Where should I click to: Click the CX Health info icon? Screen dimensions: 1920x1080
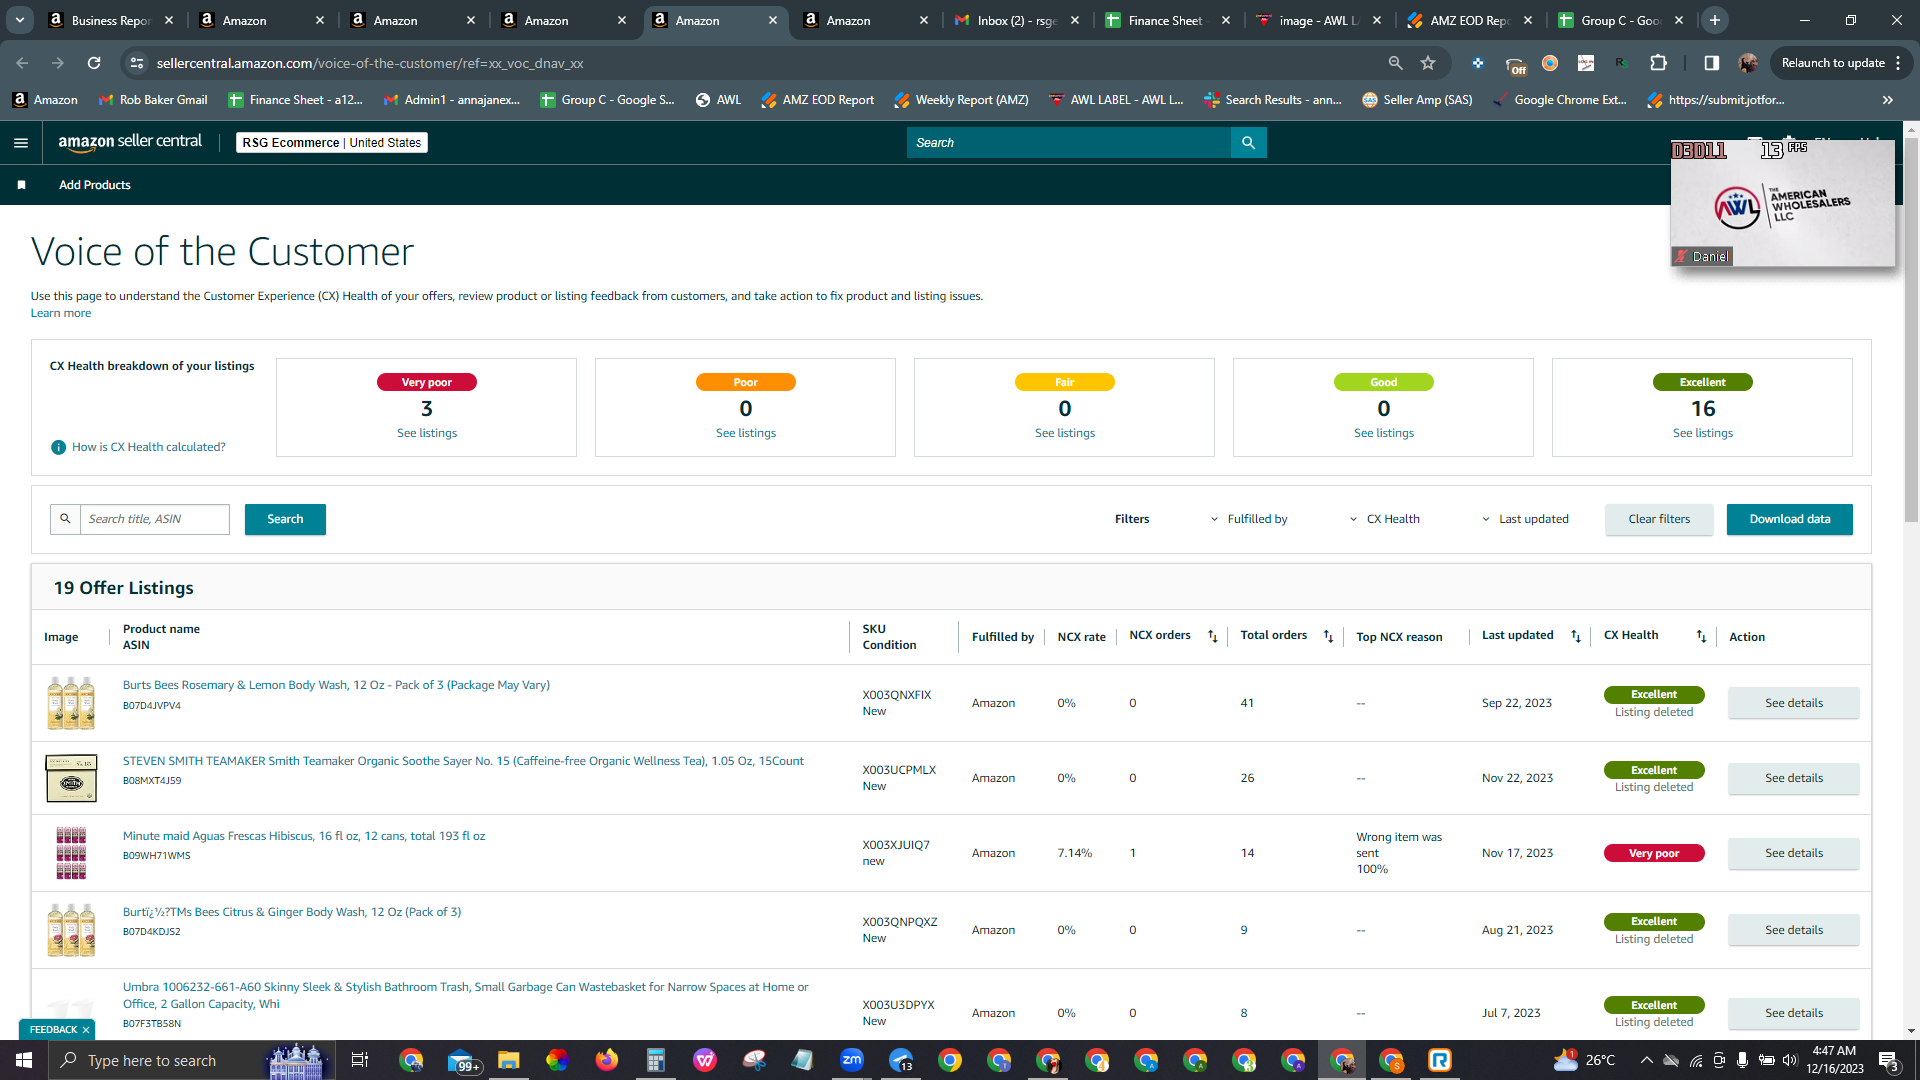[58, 447]
